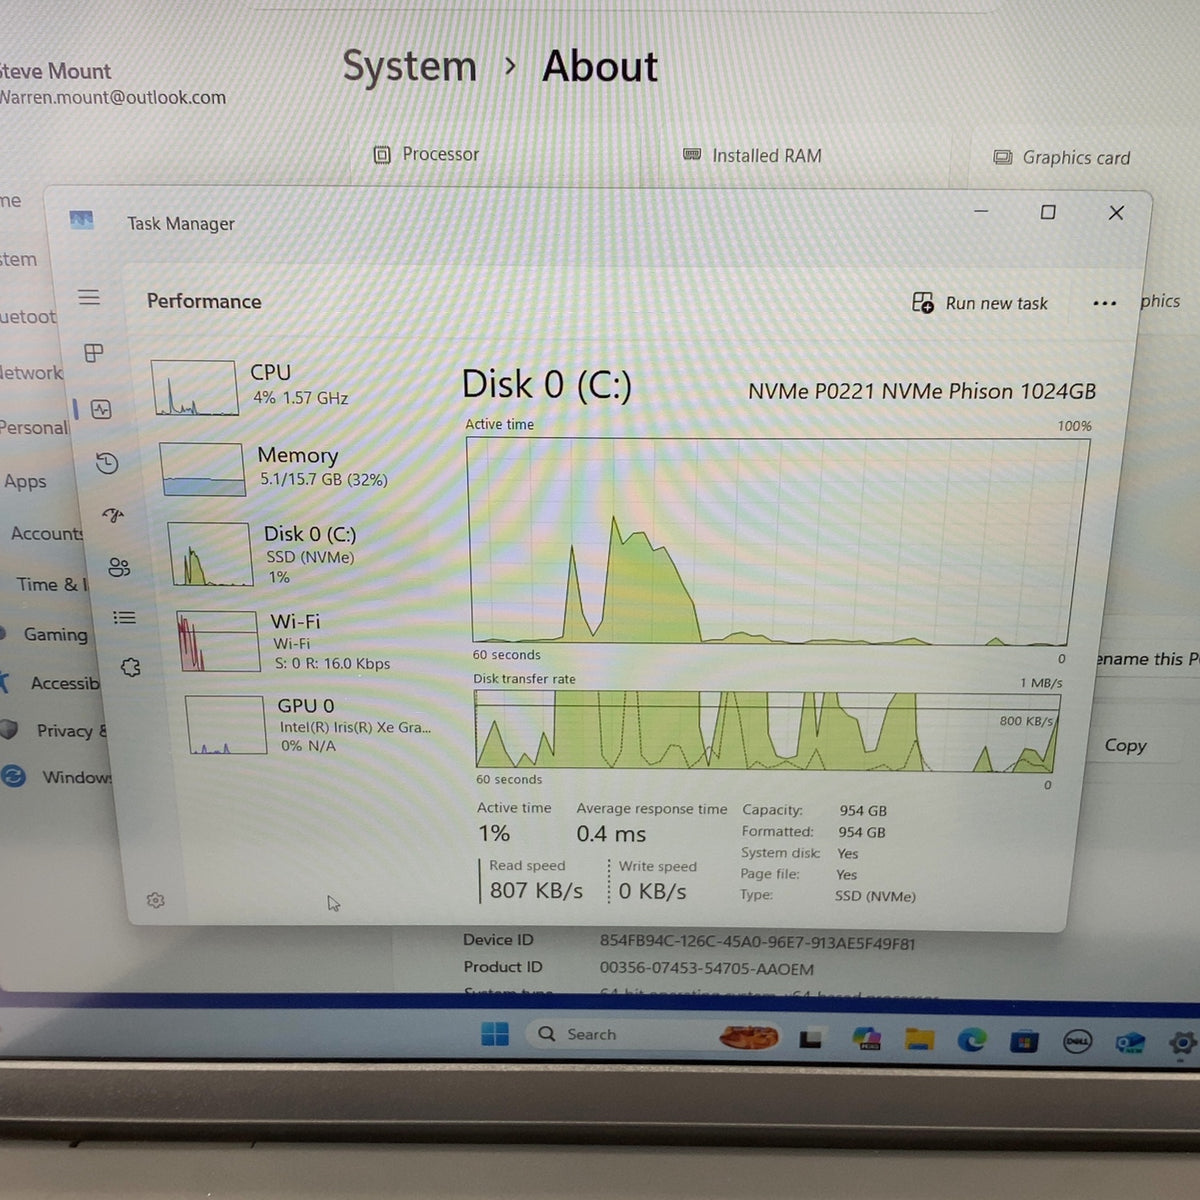This screenshot has height=1200, width=1200.
Task: Open Task View icon on taskbar
Action: pos(811,1039)
